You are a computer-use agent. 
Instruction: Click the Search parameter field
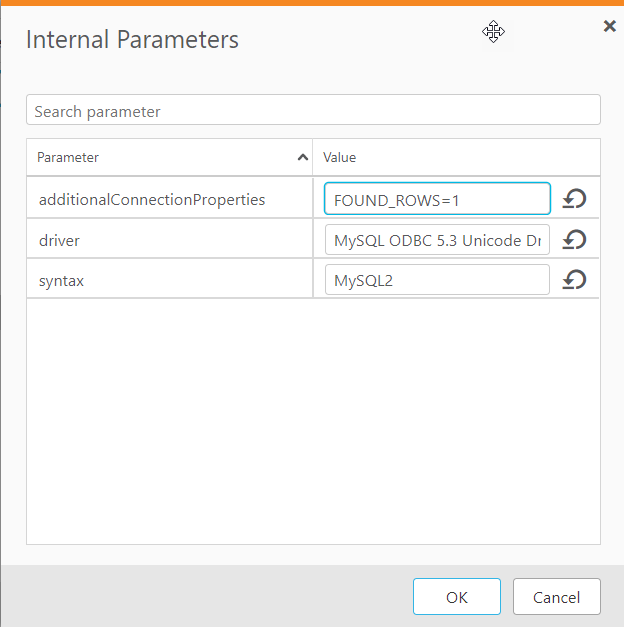(x=313, y=111)
